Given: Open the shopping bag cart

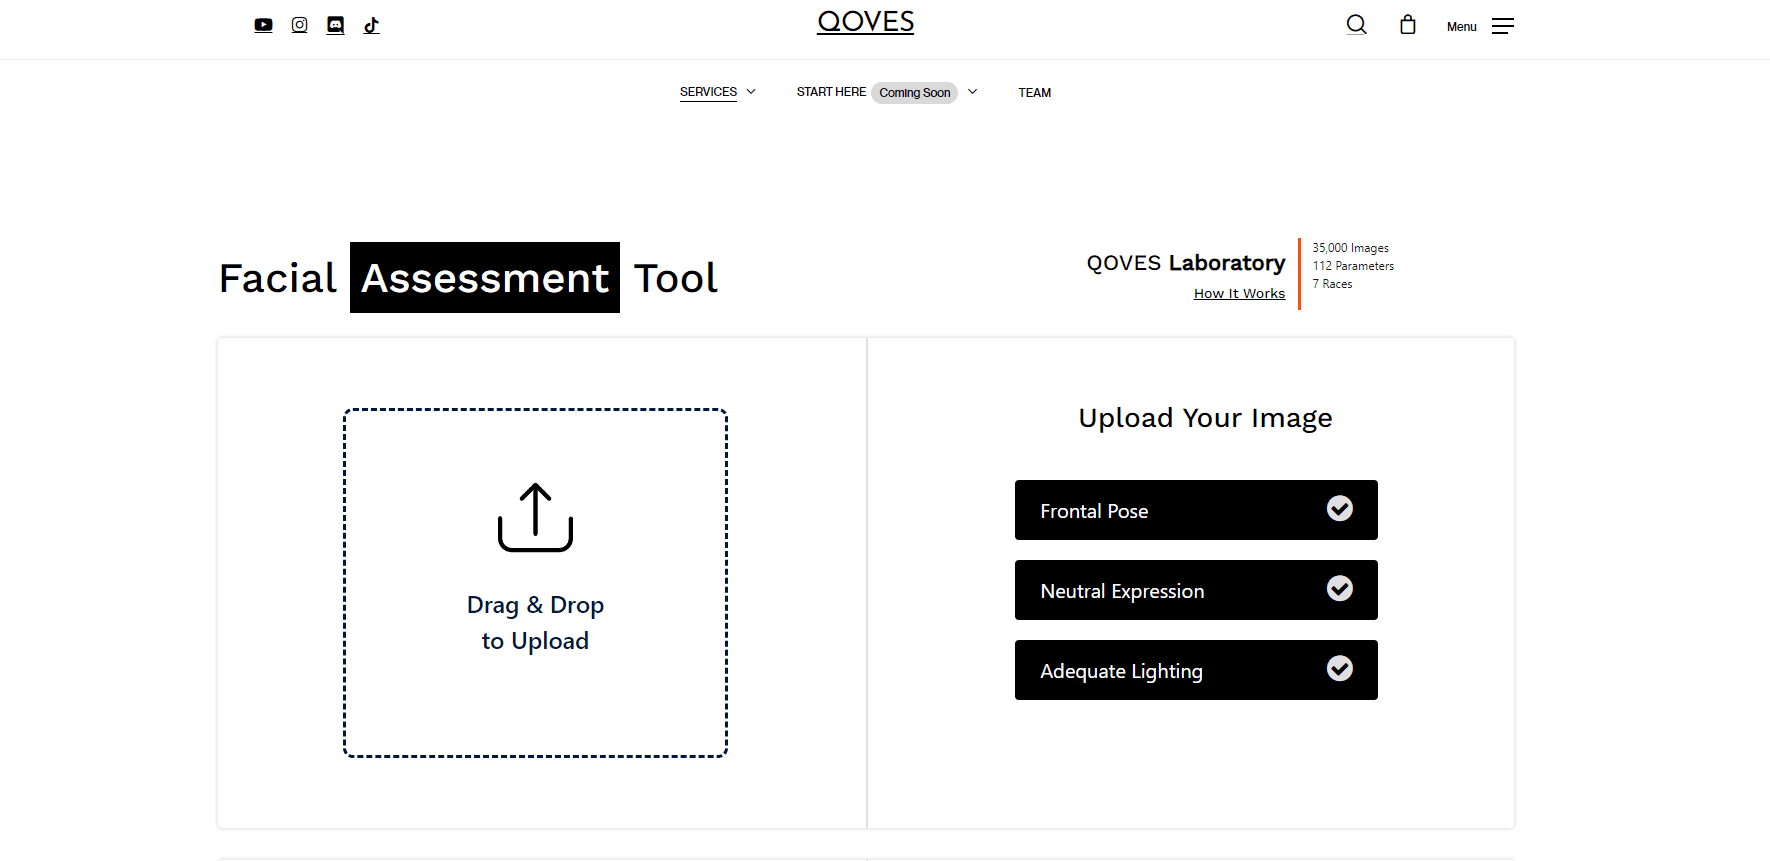Looking at the screenshot, I should pos(1408,25).
